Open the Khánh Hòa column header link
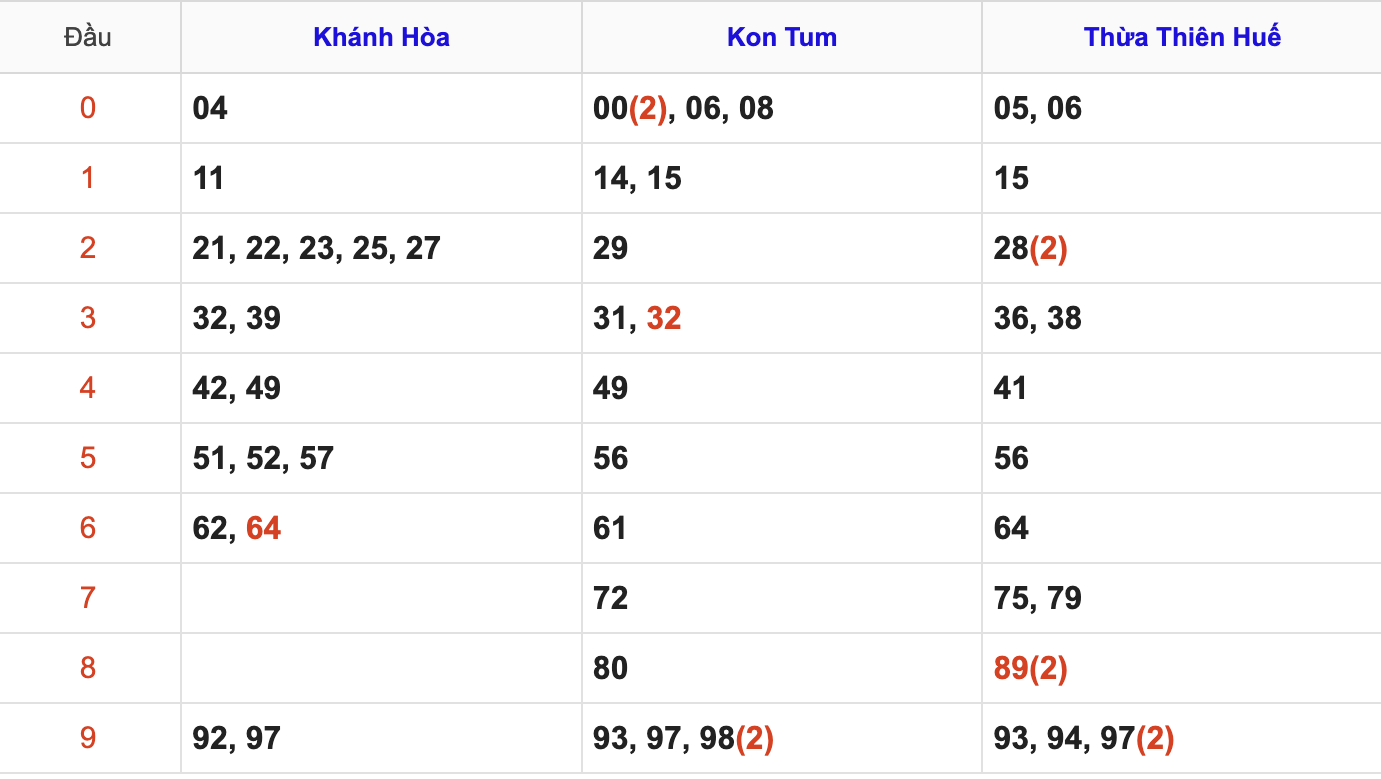Viewport: 1381px width, 779px height. pos(381,38)
